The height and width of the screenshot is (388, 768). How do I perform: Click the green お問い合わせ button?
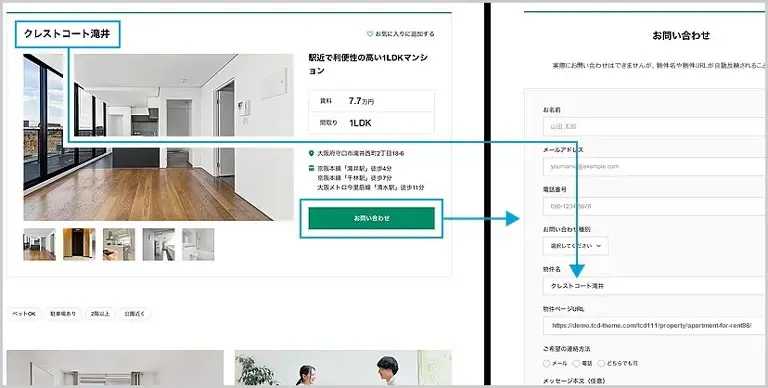[371, 218]
